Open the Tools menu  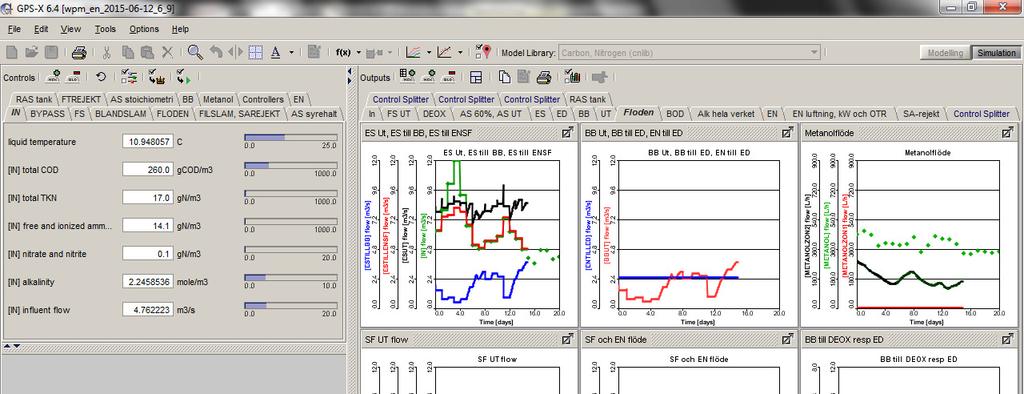104,29
